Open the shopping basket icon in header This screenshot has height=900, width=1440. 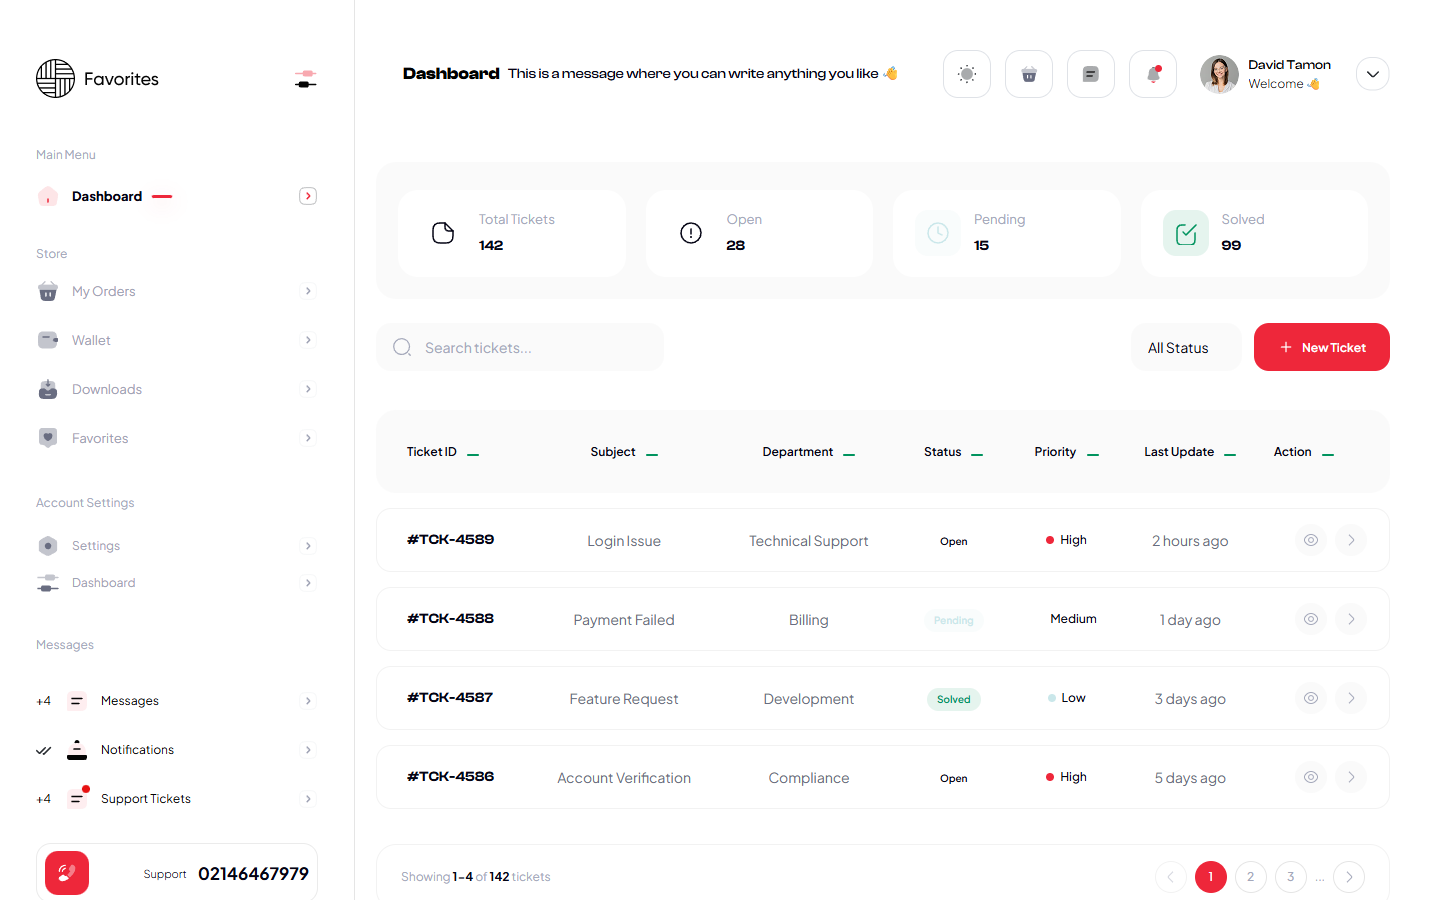click(x=1028, y=74)
